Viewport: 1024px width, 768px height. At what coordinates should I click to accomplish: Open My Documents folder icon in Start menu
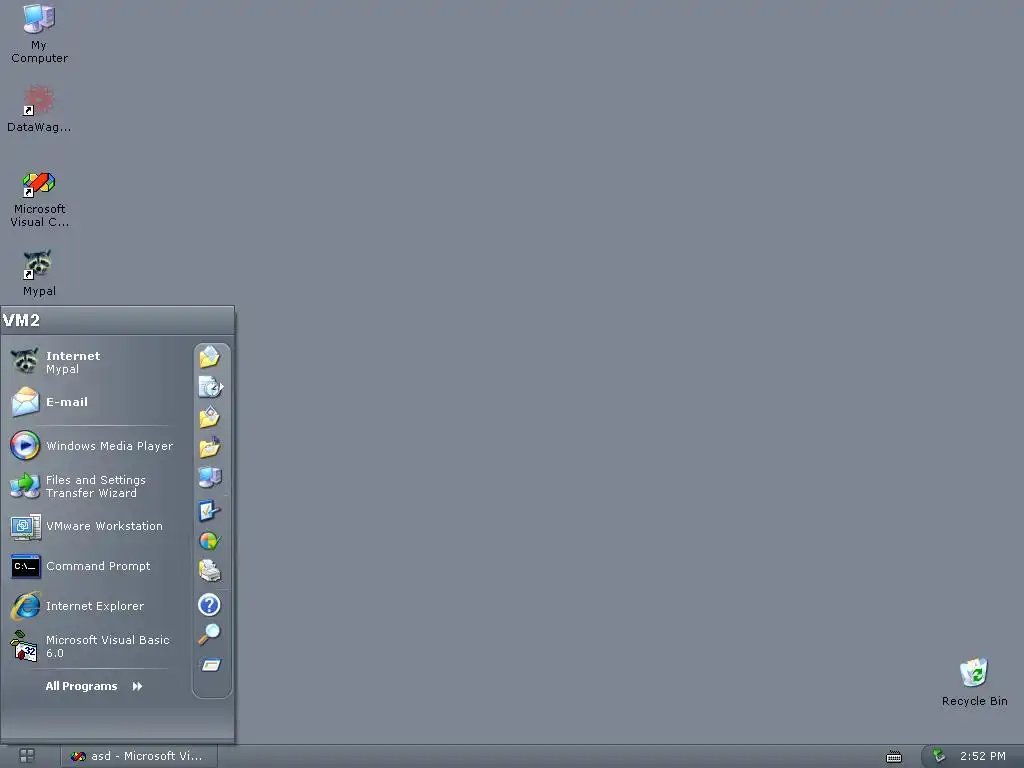coord(210,357)
